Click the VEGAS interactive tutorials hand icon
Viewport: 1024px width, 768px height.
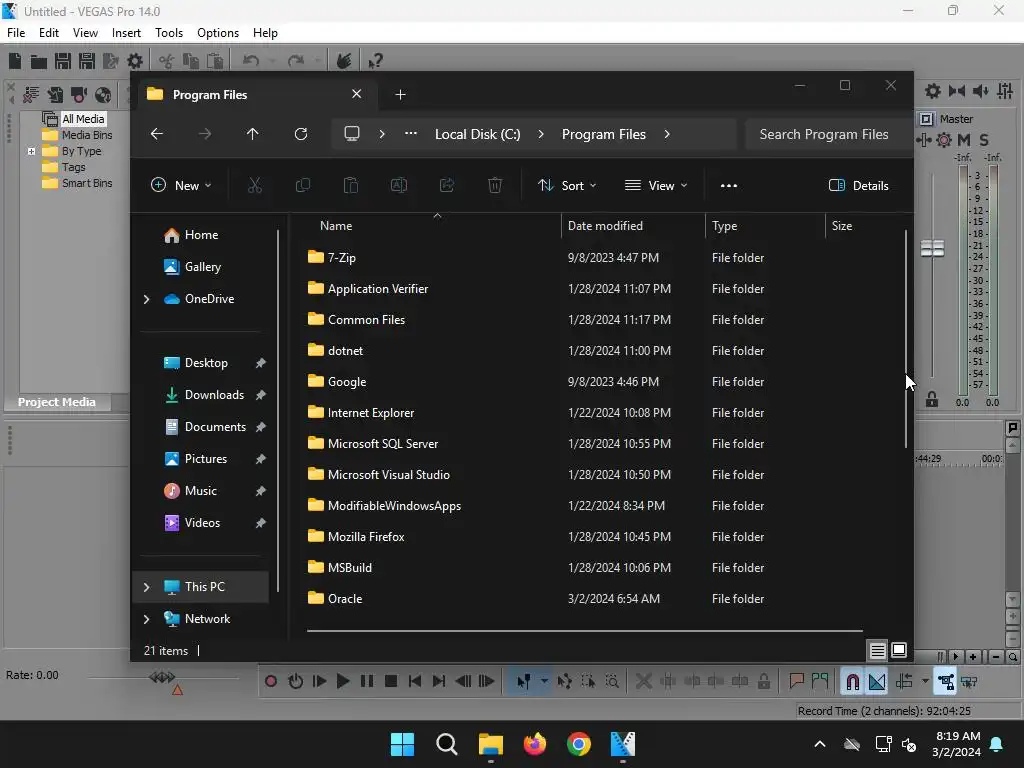(344, 61)
